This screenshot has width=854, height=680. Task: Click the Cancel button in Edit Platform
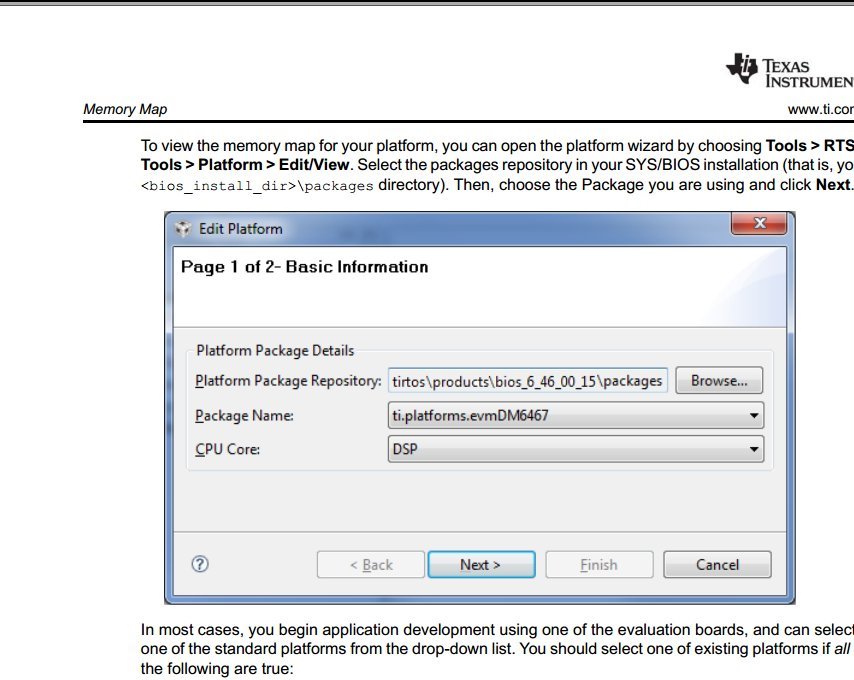717,565
